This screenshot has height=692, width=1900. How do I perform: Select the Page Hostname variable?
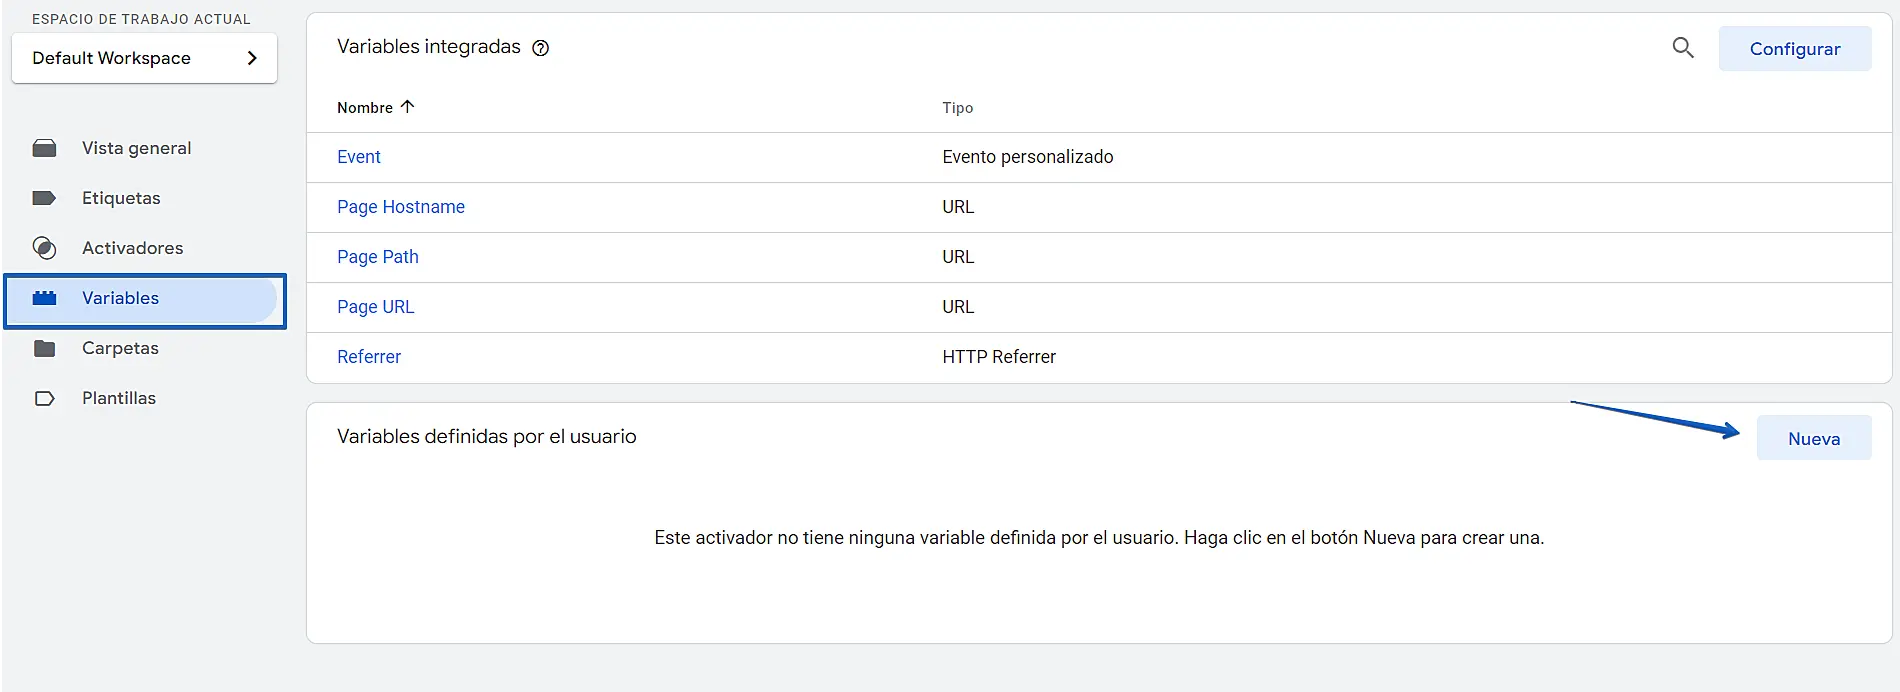point(401,207)
